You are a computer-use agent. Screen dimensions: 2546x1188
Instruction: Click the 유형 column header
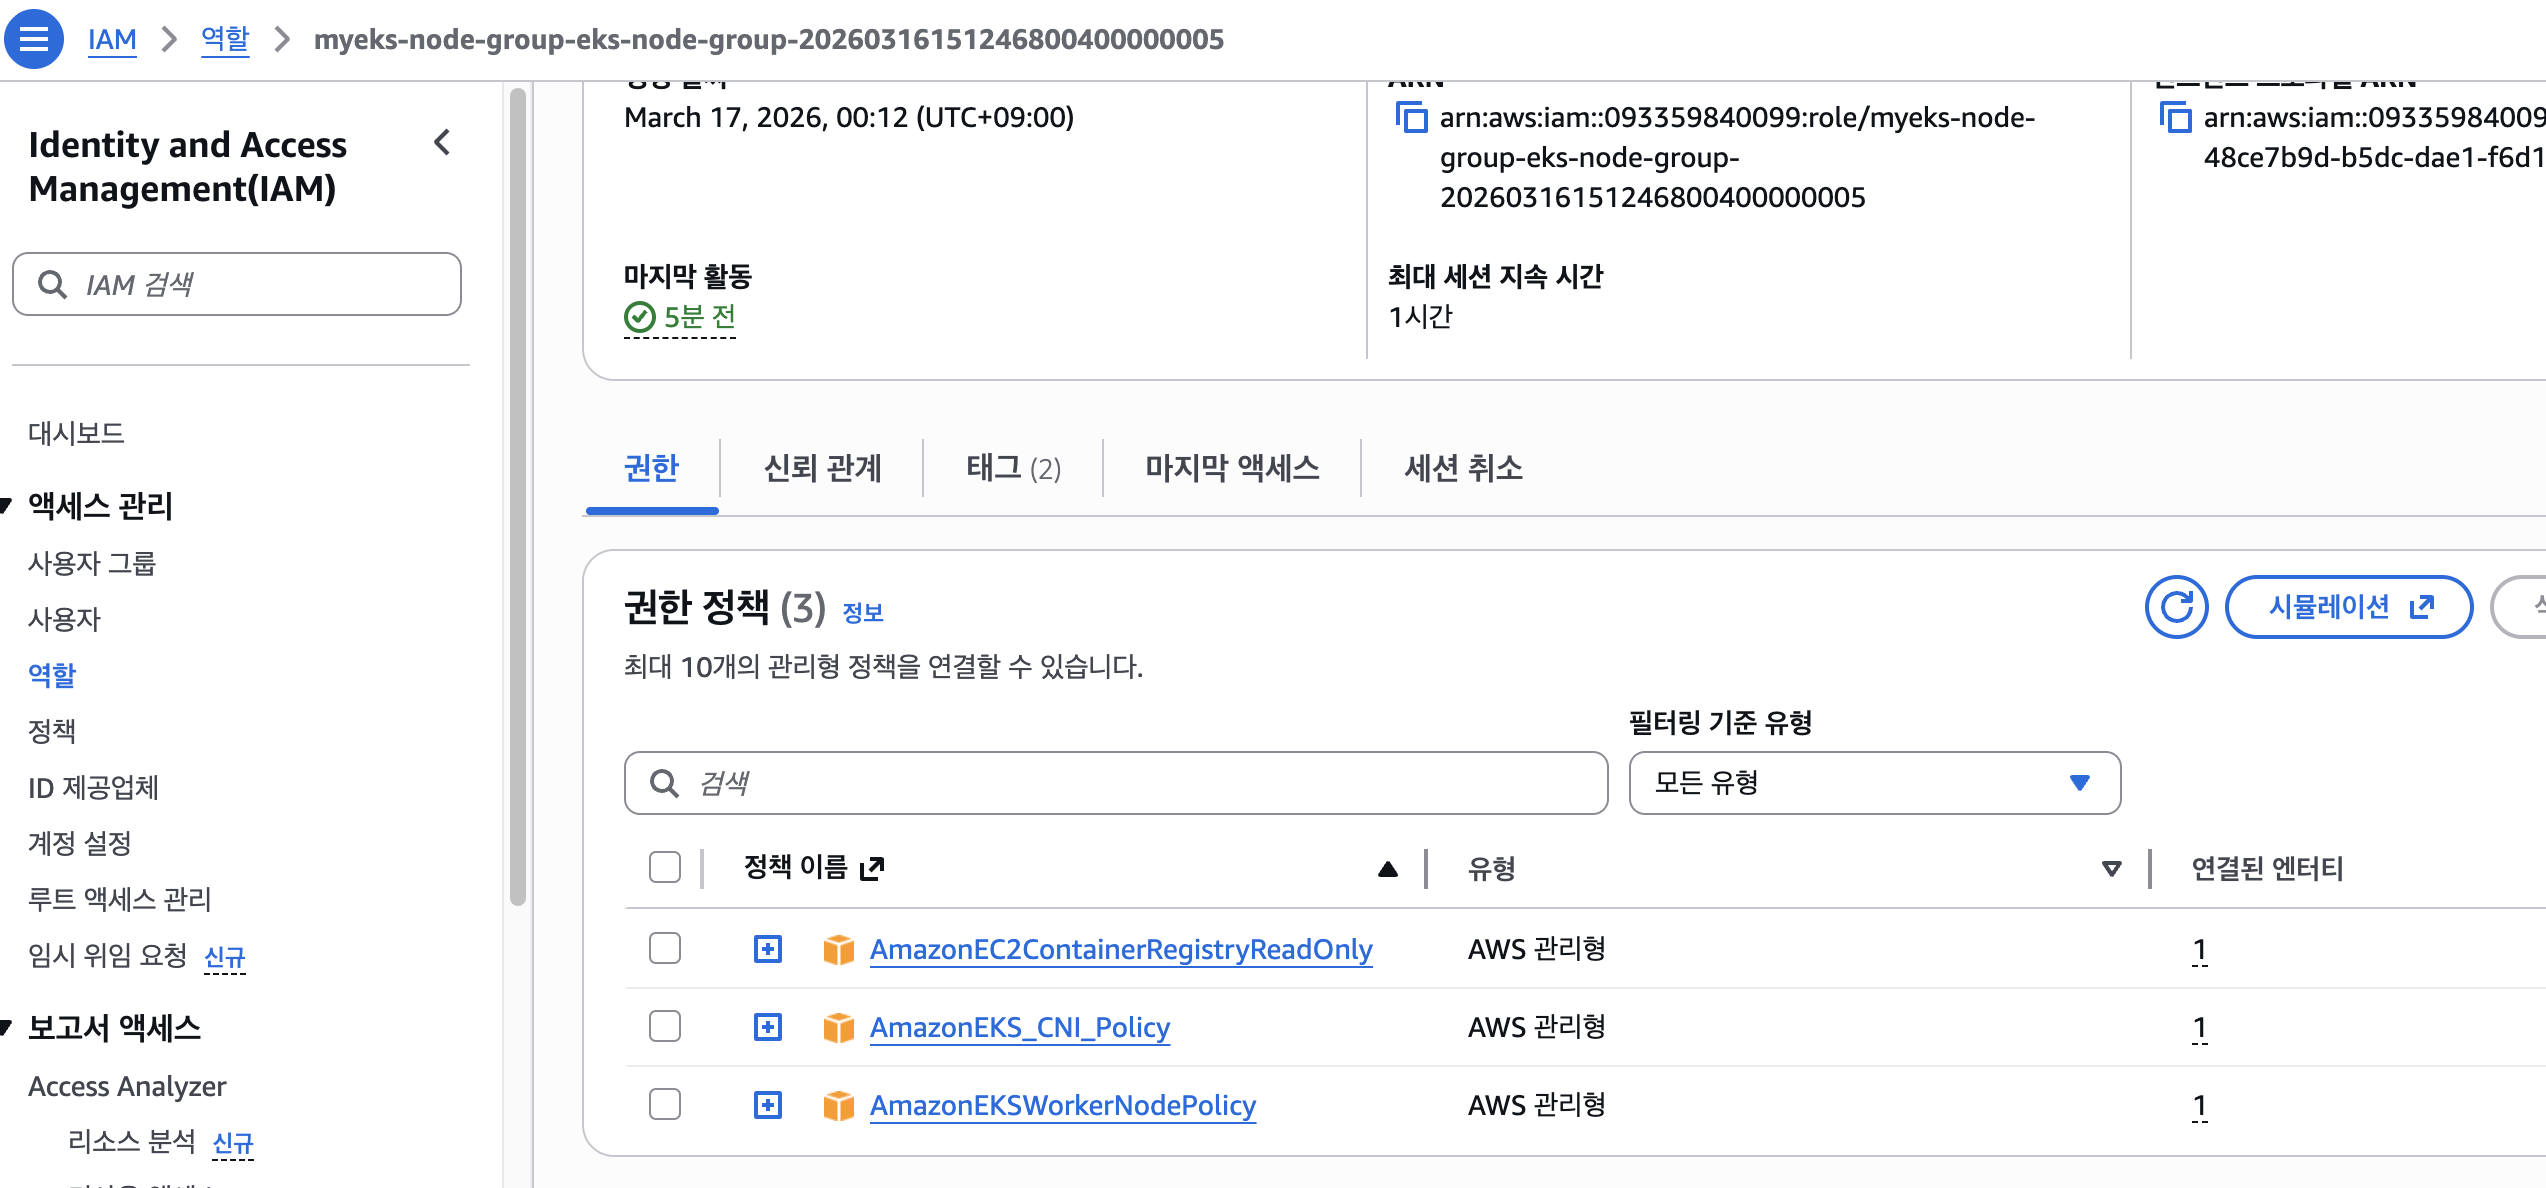coord(1491,868)
